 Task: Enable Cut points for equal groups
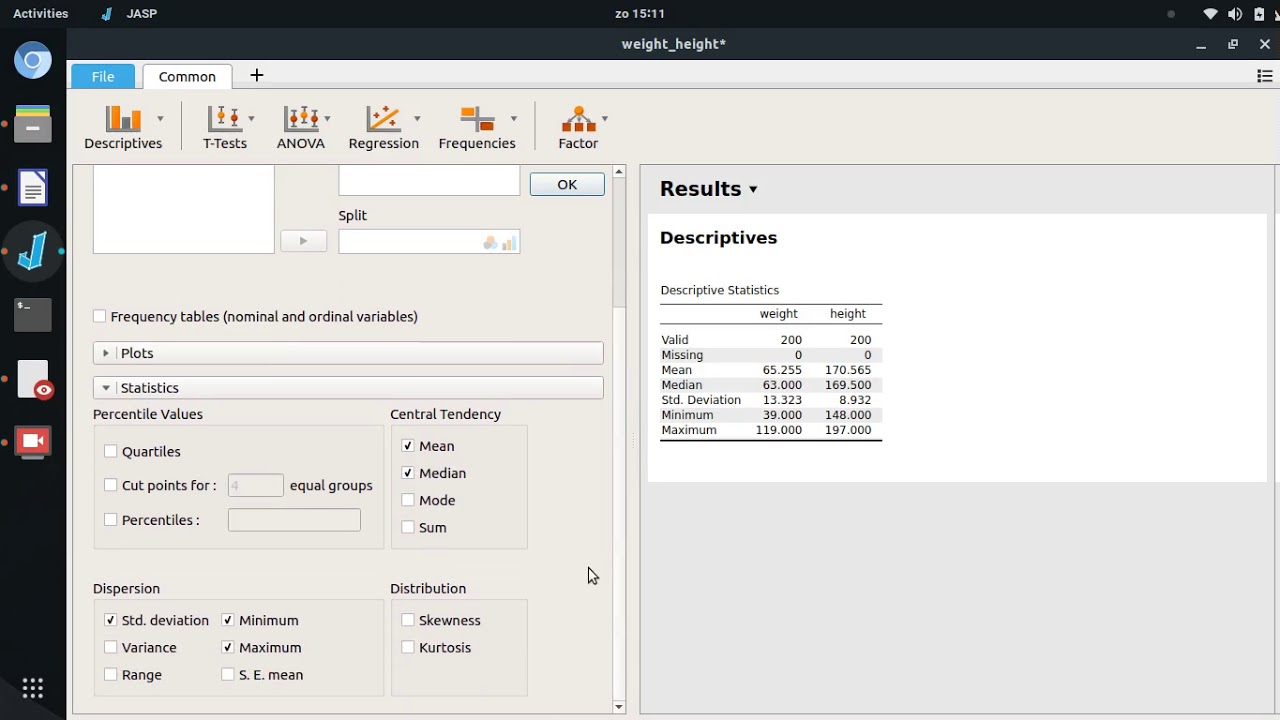[x=111, y=485]
